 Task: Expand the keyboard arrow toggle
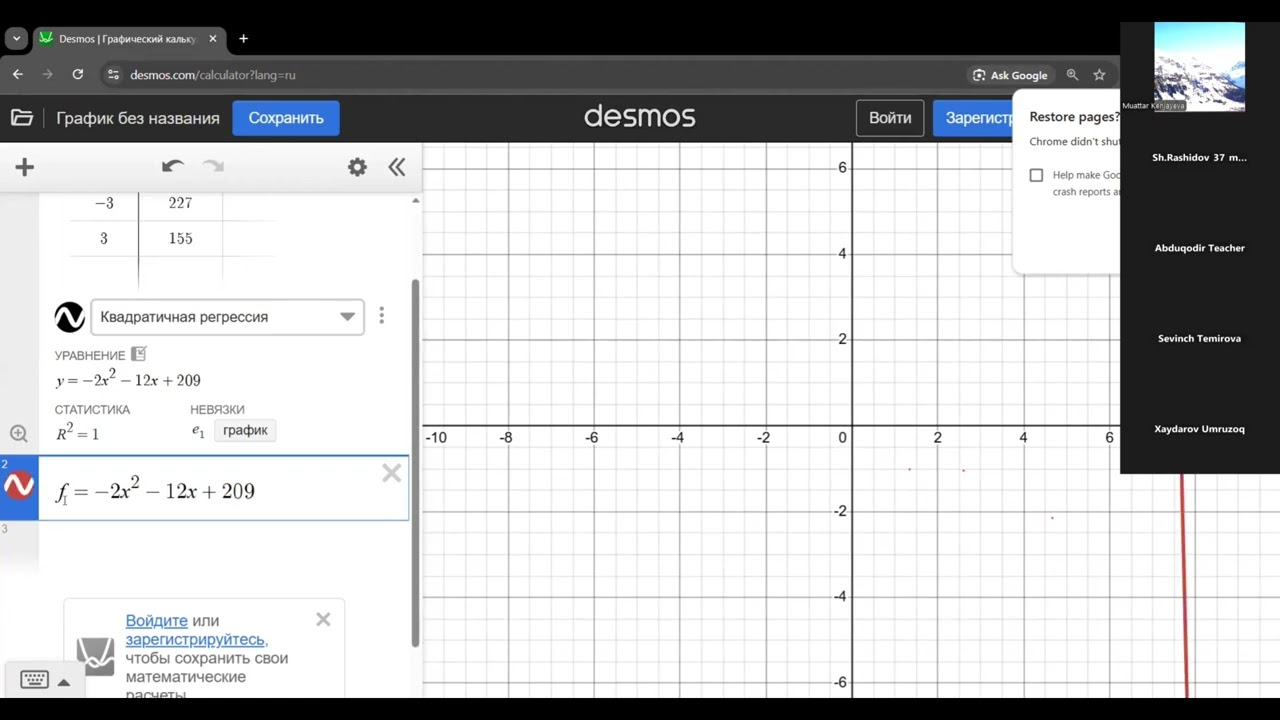point(63,682)
